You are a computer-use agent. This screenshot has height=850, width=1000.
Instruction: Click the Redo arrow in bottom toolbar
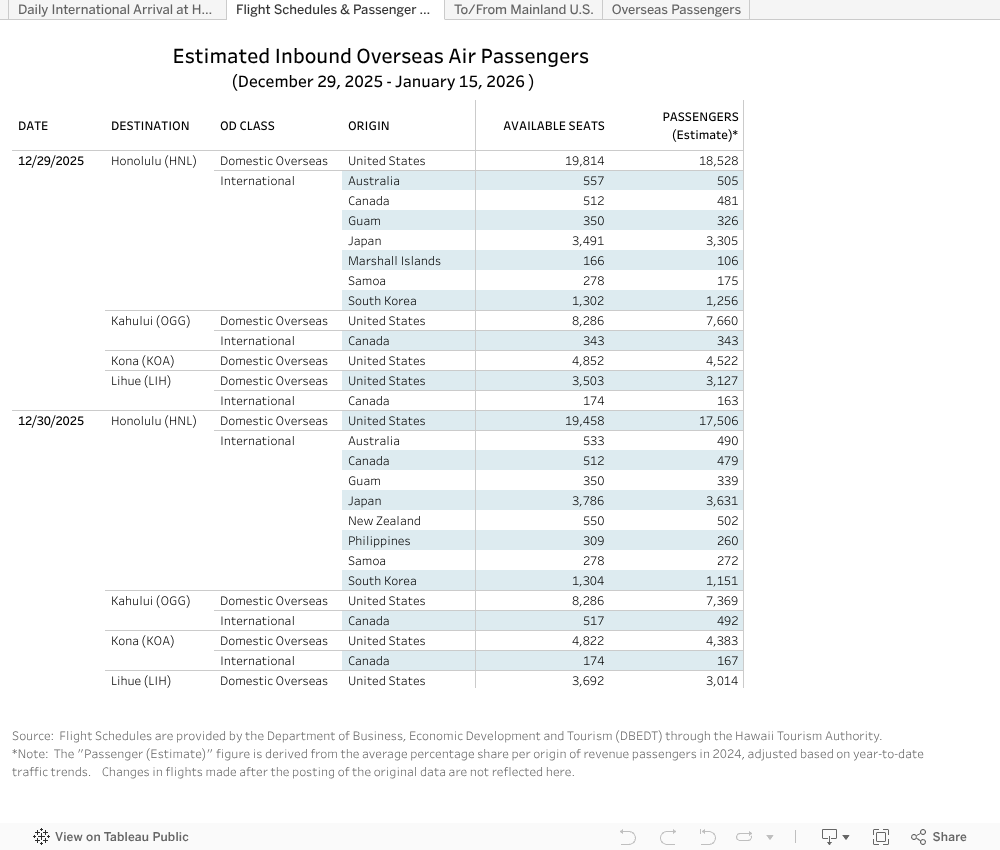pos(668,837)
